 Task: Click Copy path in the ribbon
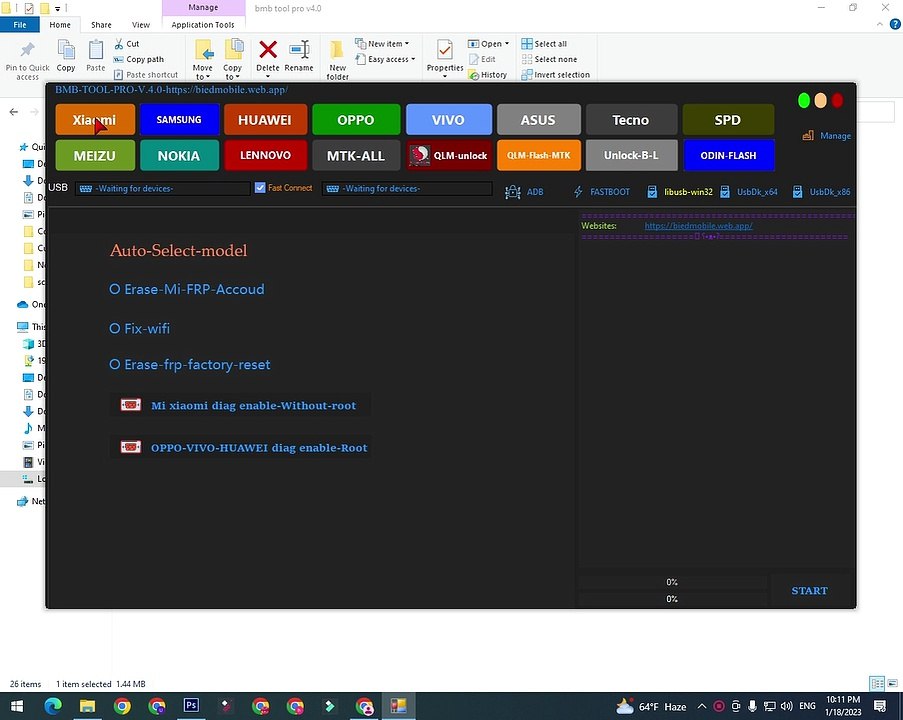click(x=139, y=59)
